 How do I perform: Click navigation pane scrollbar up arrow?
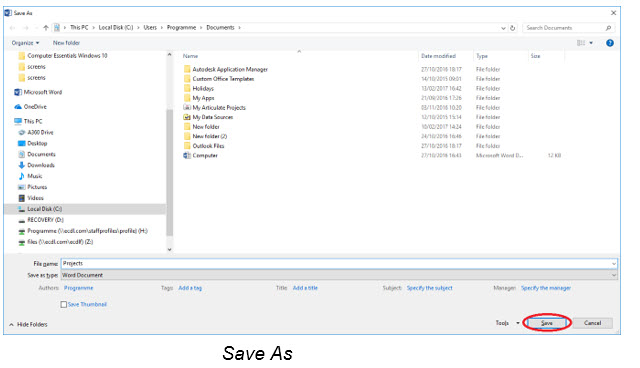(x=169, y=55)
